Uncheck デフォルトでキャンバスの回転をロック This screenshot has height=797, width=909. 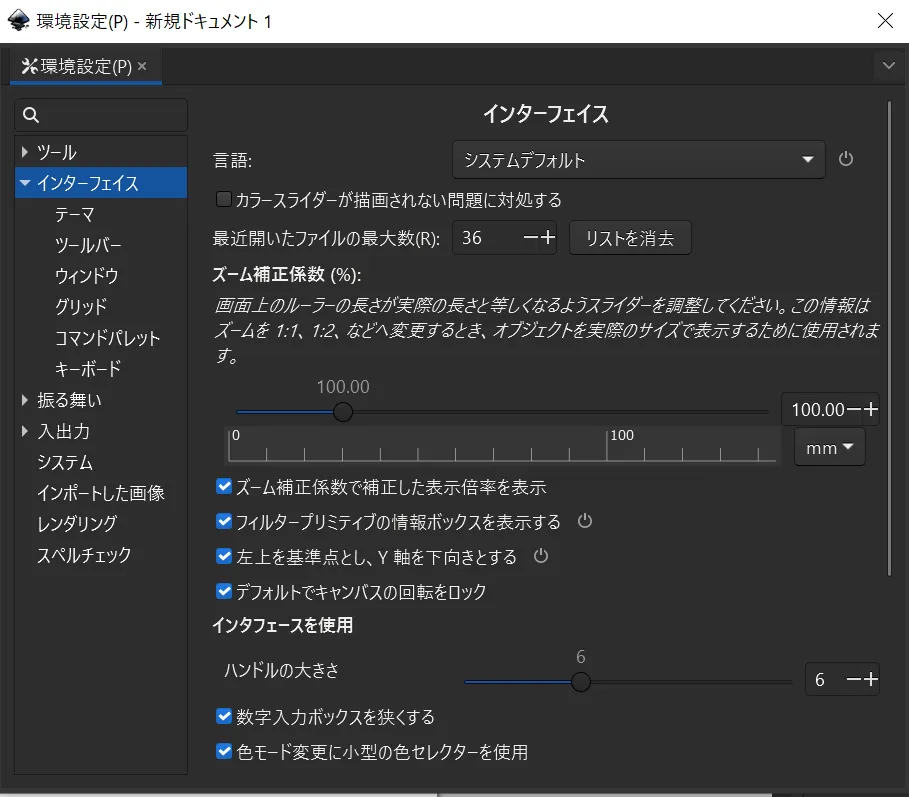(x=224, y=591)
